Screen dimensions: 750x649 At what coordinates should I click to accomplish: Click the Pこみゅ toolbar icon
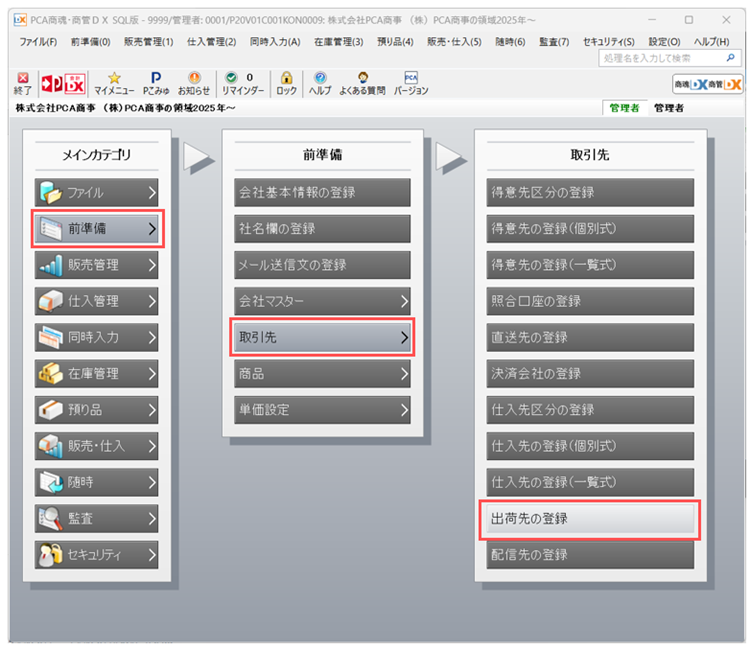pos(156,82)
